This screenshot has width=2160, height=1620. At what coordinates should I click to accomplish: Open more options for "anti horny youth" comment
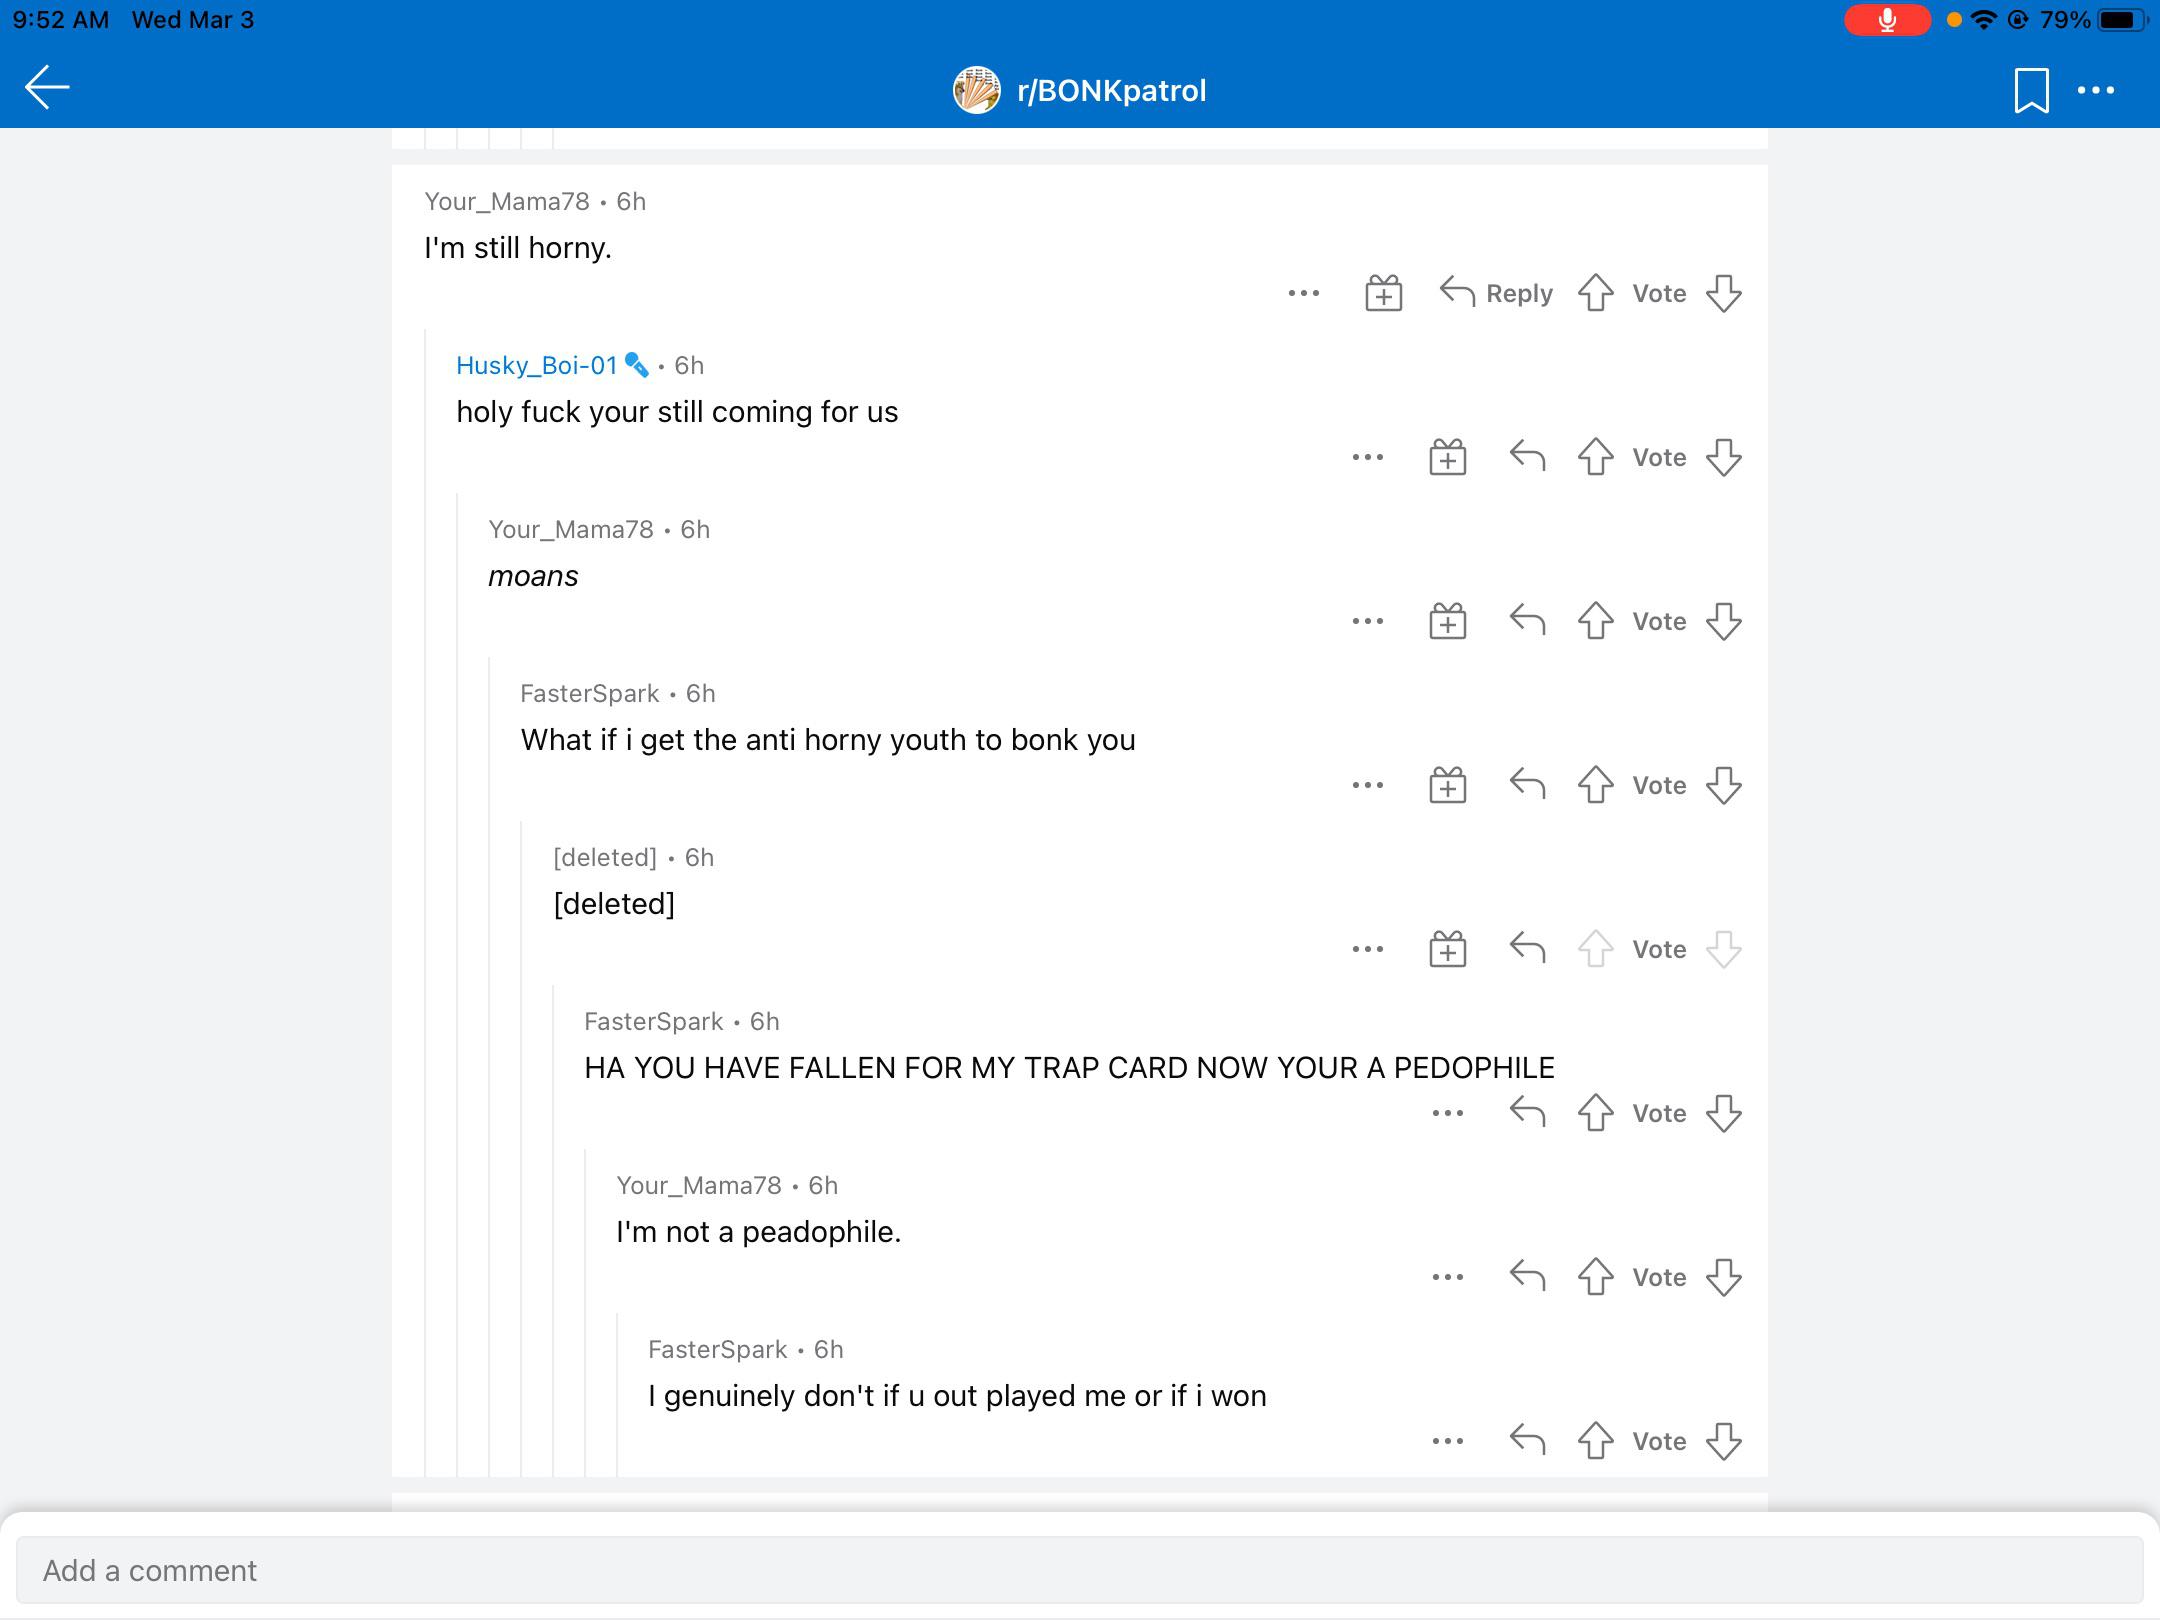click(x=1368, y=785)
